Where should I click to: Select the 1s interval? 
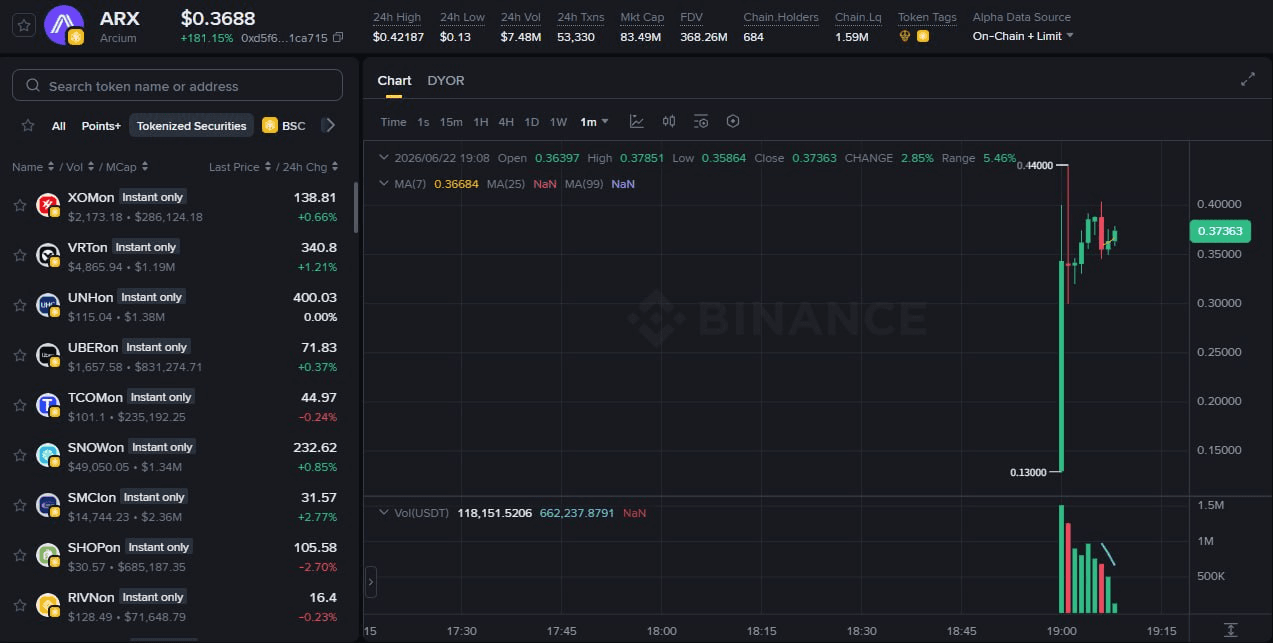coord(423,122)
